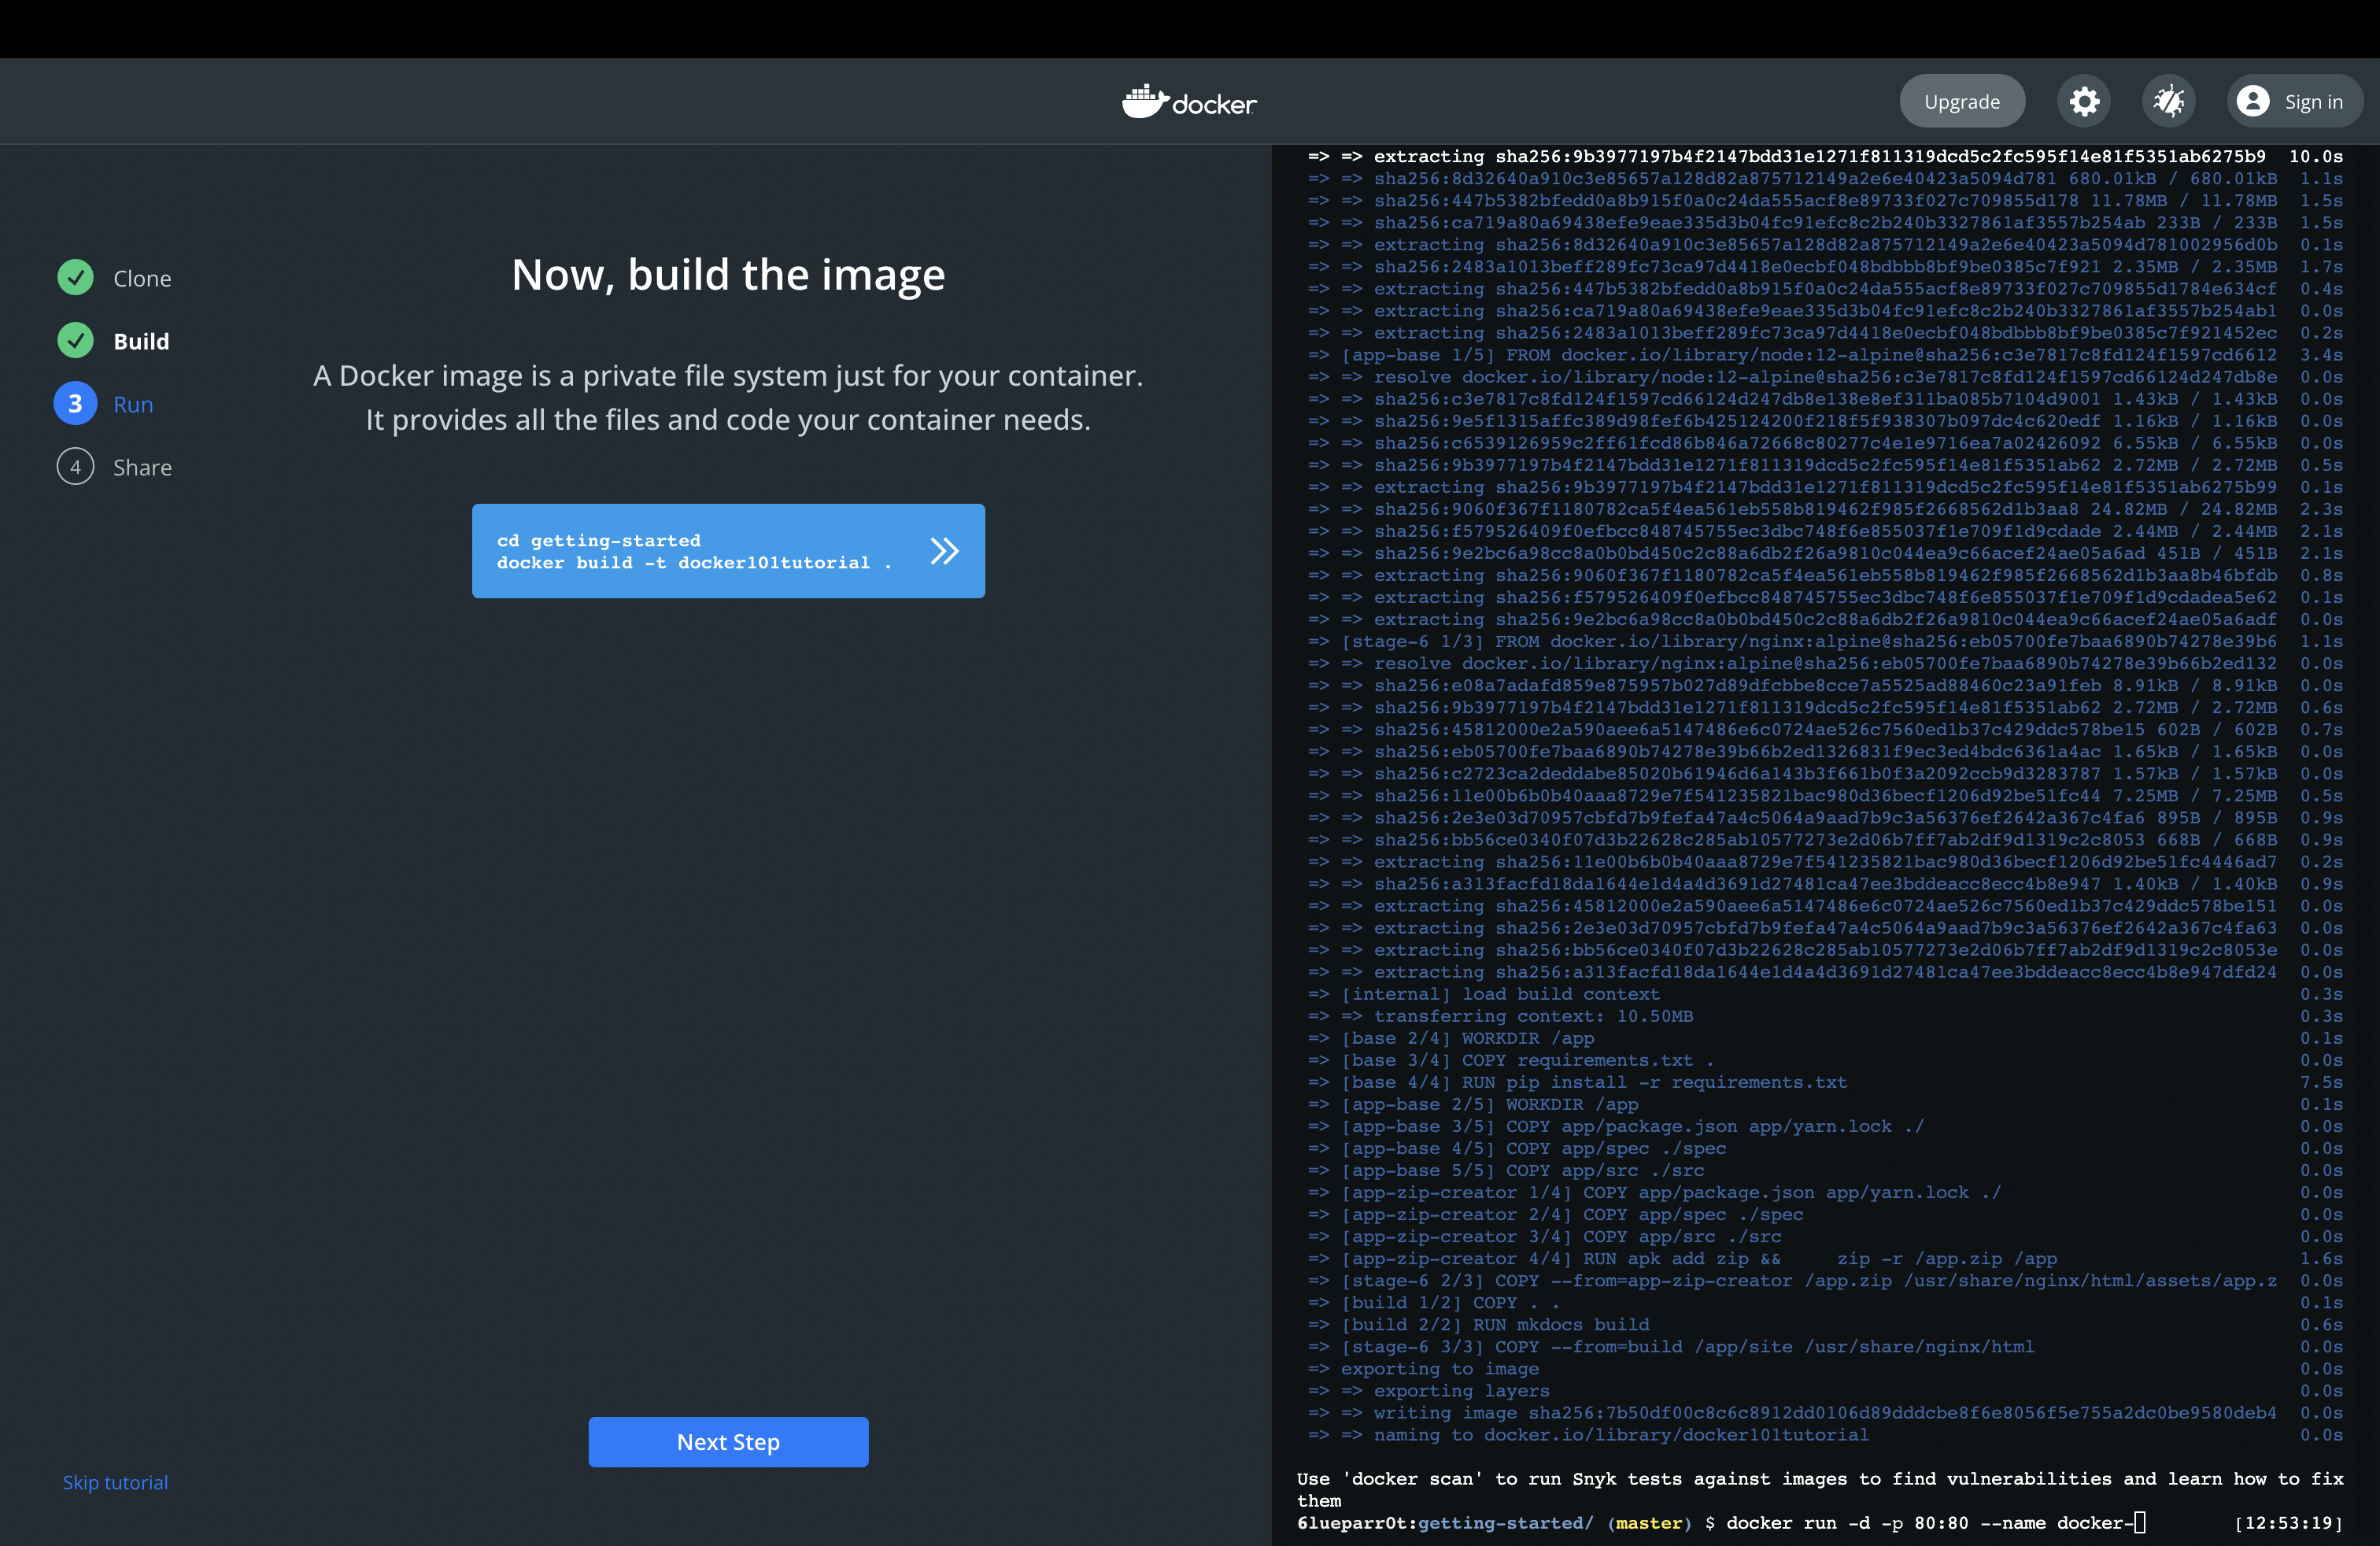Click the Skip tutorial link
The width and height of the screenshot is (2380, 1546).
point(115,1482)
